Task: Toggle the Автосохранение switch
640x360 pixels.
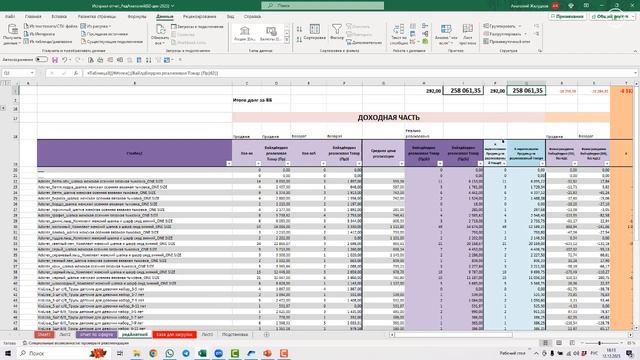Action: pyautogui.click(x=41, y=60)
